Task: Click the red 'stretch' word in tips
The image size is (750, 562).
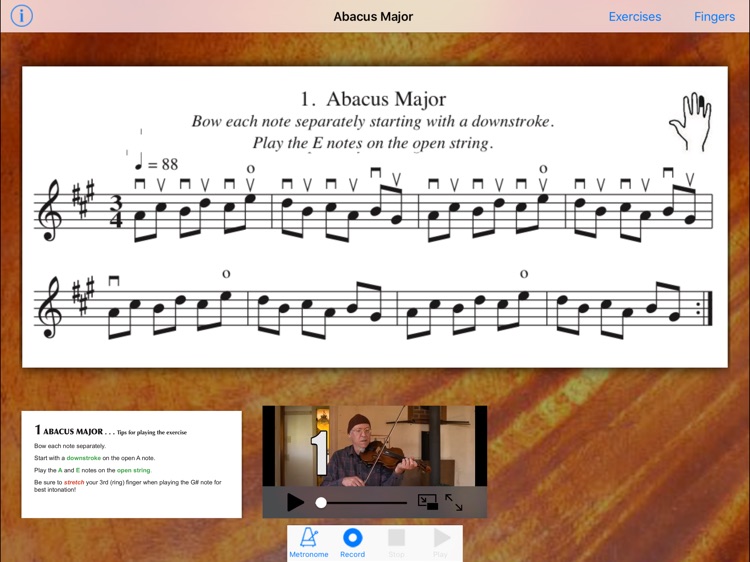Action: pos(74,482)
